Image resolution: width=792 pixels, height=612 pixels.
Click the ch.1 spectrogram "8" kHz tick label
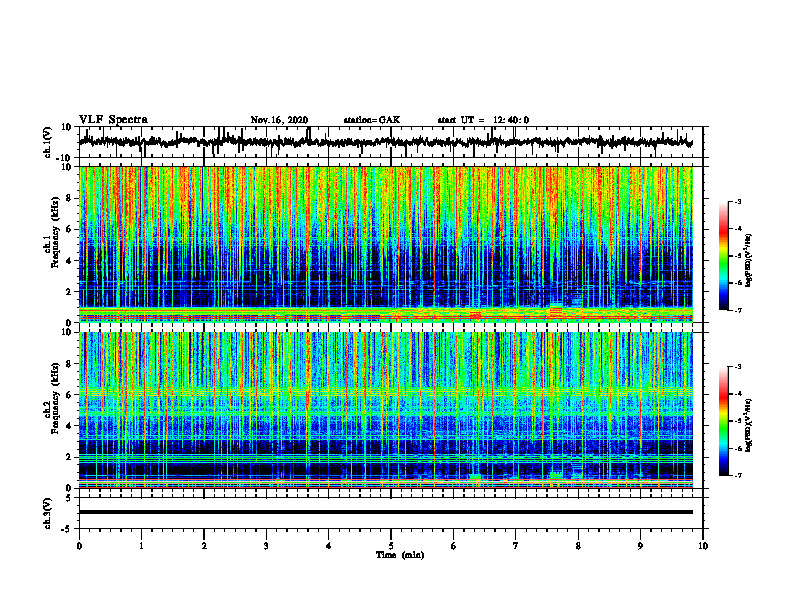click(x=69, y=198)
